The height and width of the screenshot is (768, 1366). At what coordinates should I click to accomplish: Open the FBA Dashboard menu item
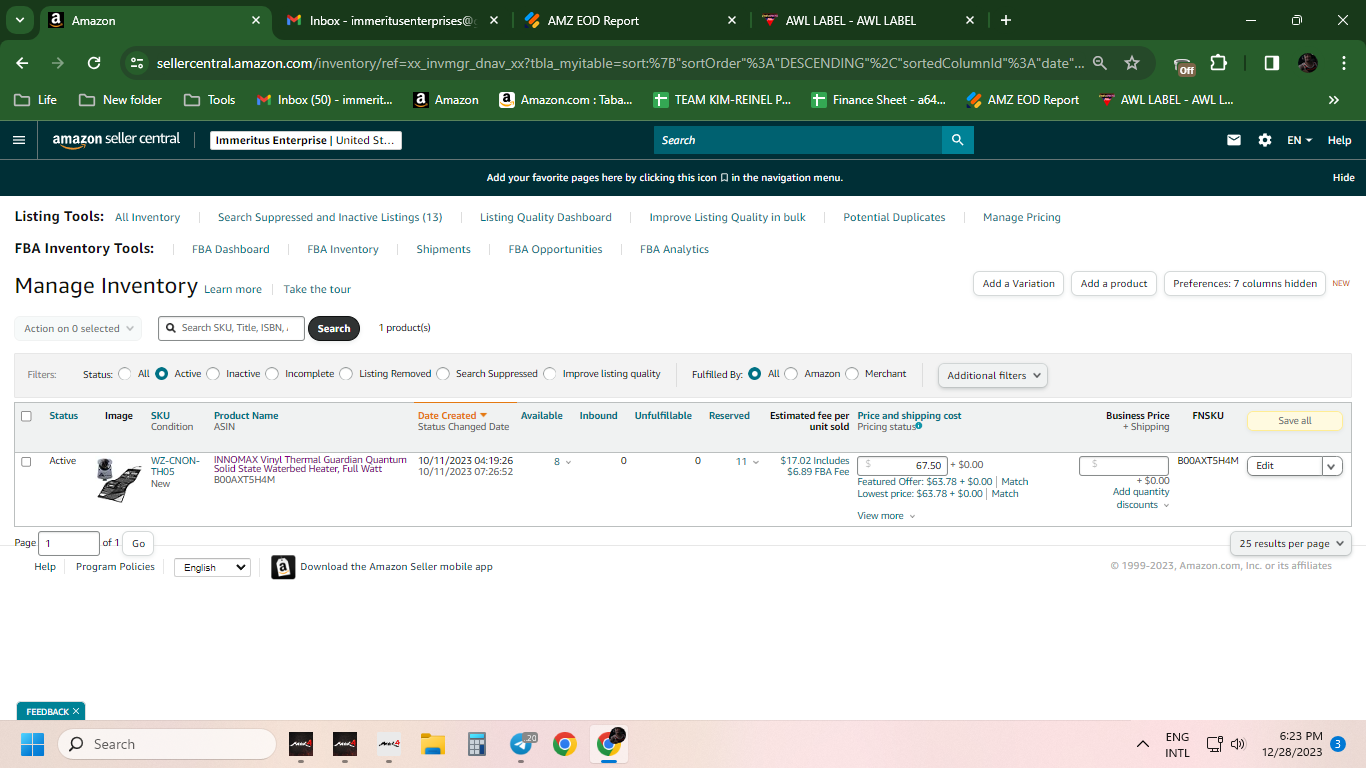[231, 249]
